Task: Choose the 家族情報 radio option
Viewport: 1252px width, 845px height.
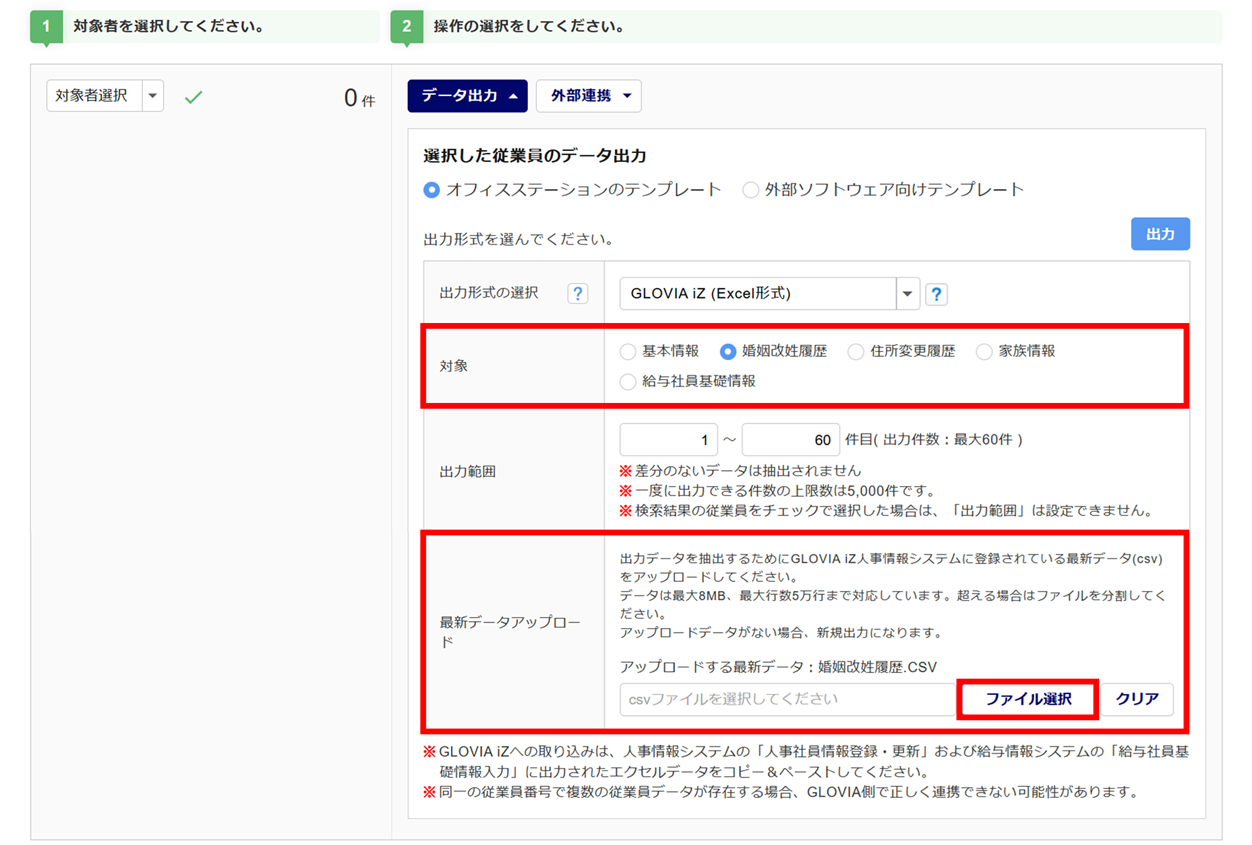Action: coord(984,351)
